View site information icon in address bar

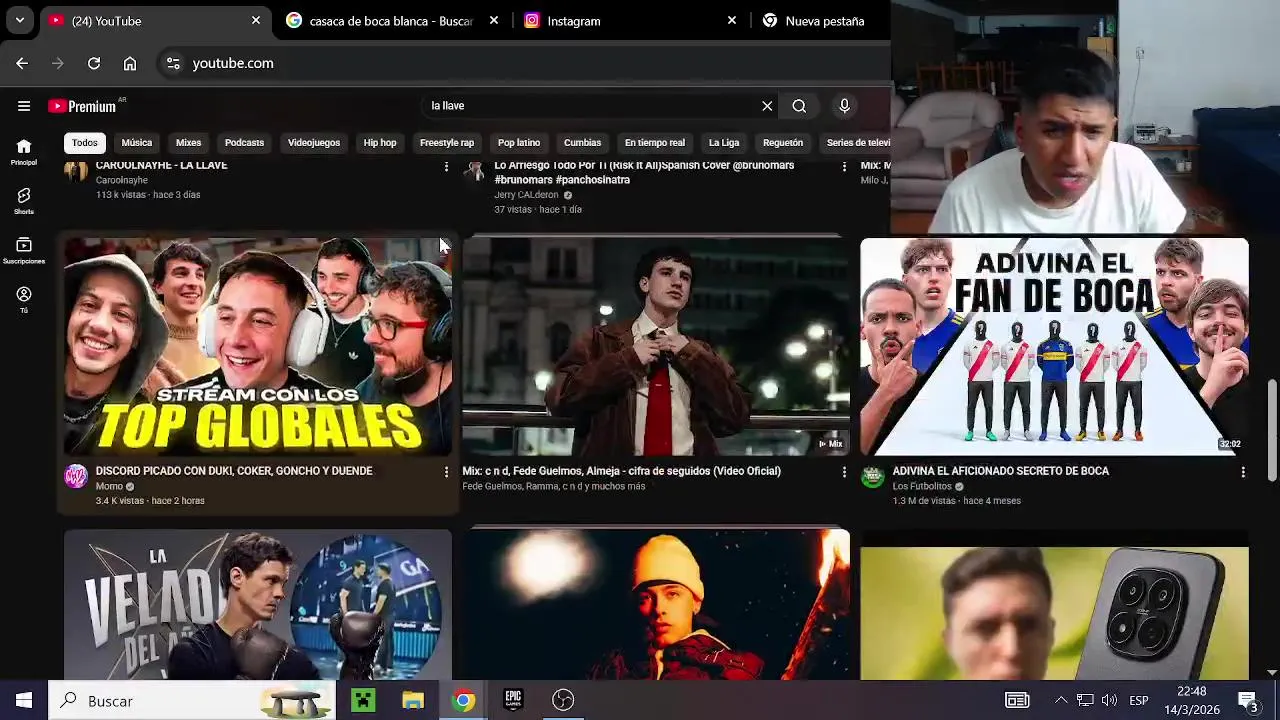click(x=173, y=63)
